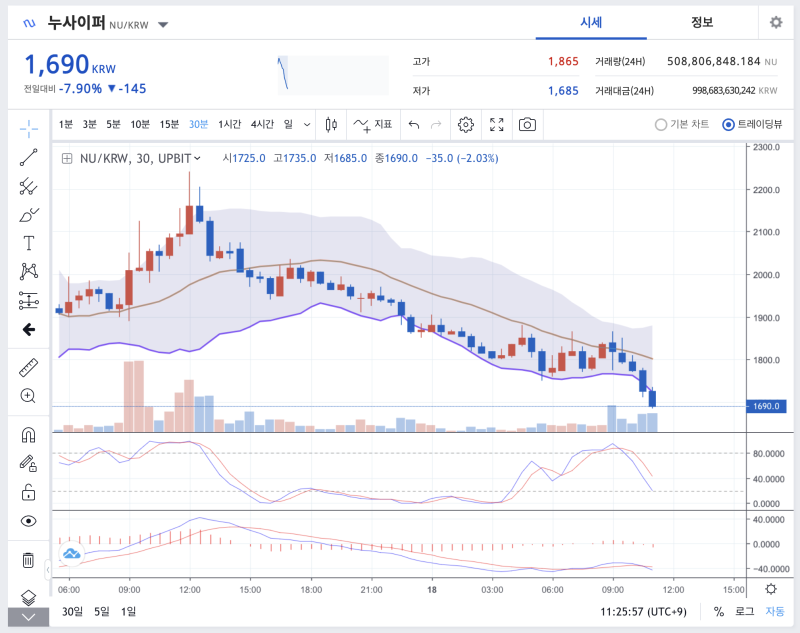Select the crosshair cursor tool
Image resolution: width=800 pixels, height=633 pixels.
pyautogui.click(x=29, y=129)
